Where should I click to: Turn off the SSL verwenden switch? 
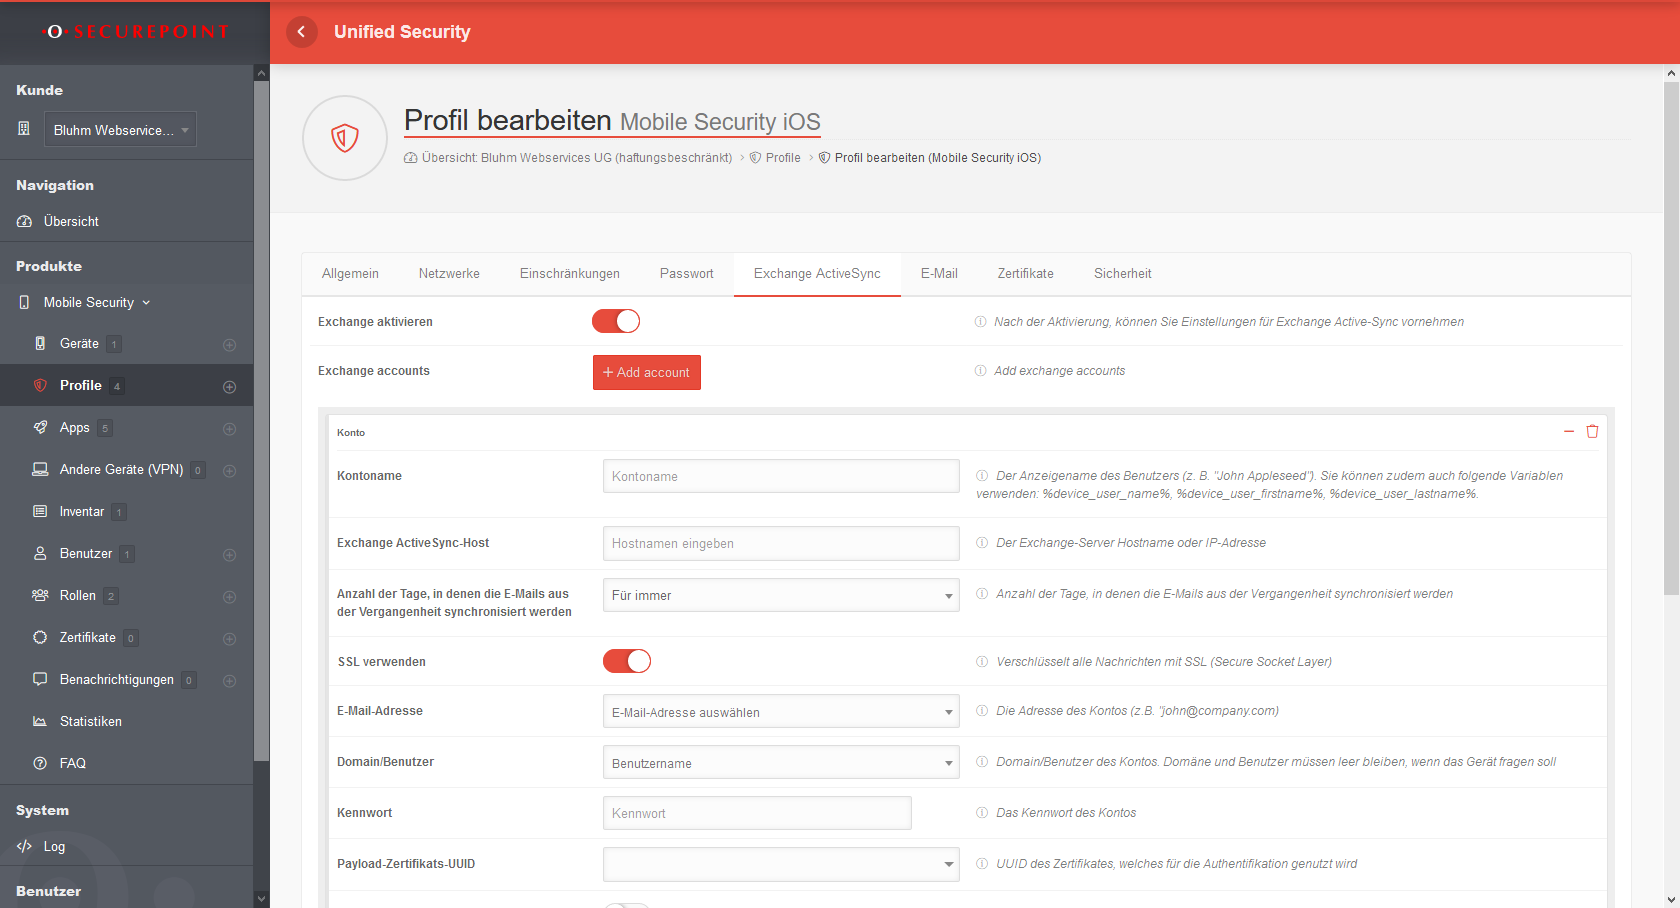tap(627, 661)
